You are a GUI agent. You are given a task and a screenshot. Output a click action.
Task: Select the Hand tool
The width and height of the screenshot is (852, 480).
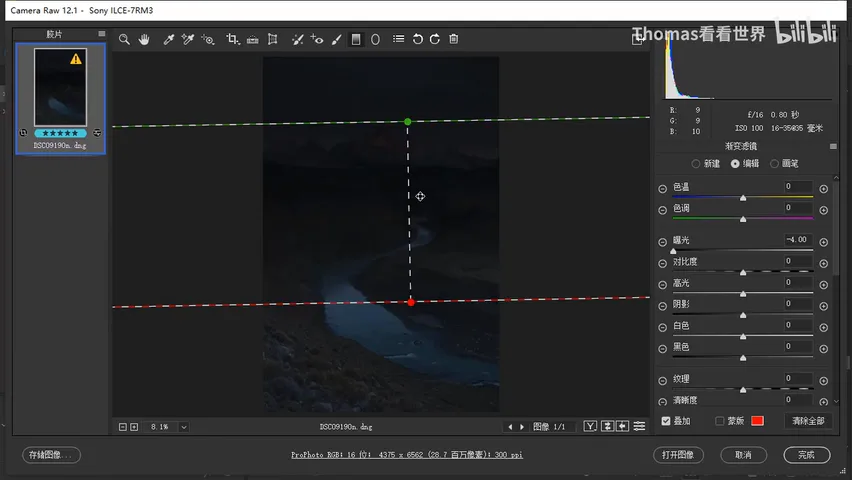tap(144, 39)
